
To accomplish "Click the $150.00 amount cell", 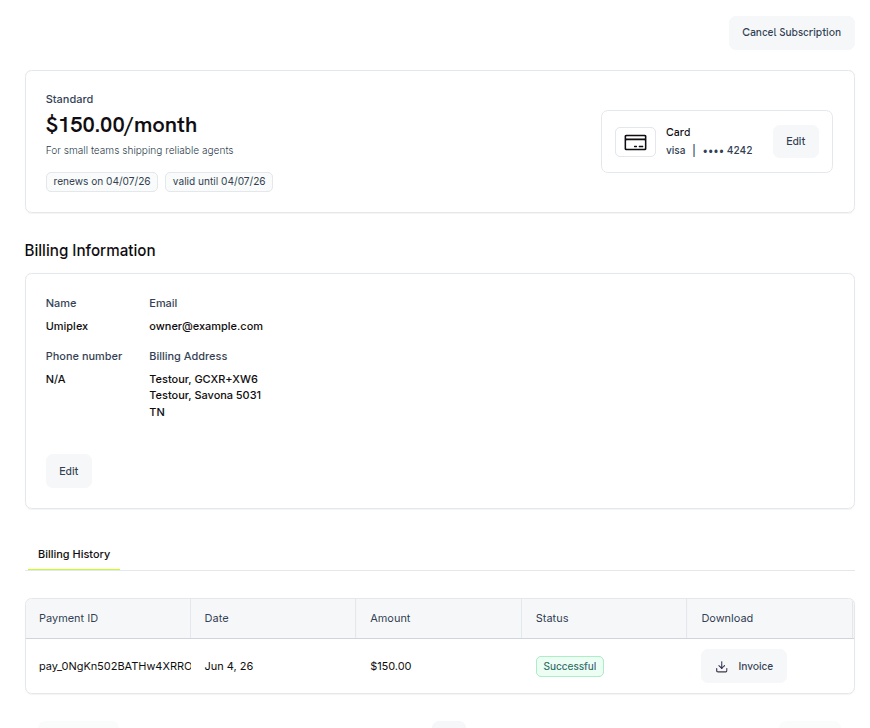I will tap(391, 666).
